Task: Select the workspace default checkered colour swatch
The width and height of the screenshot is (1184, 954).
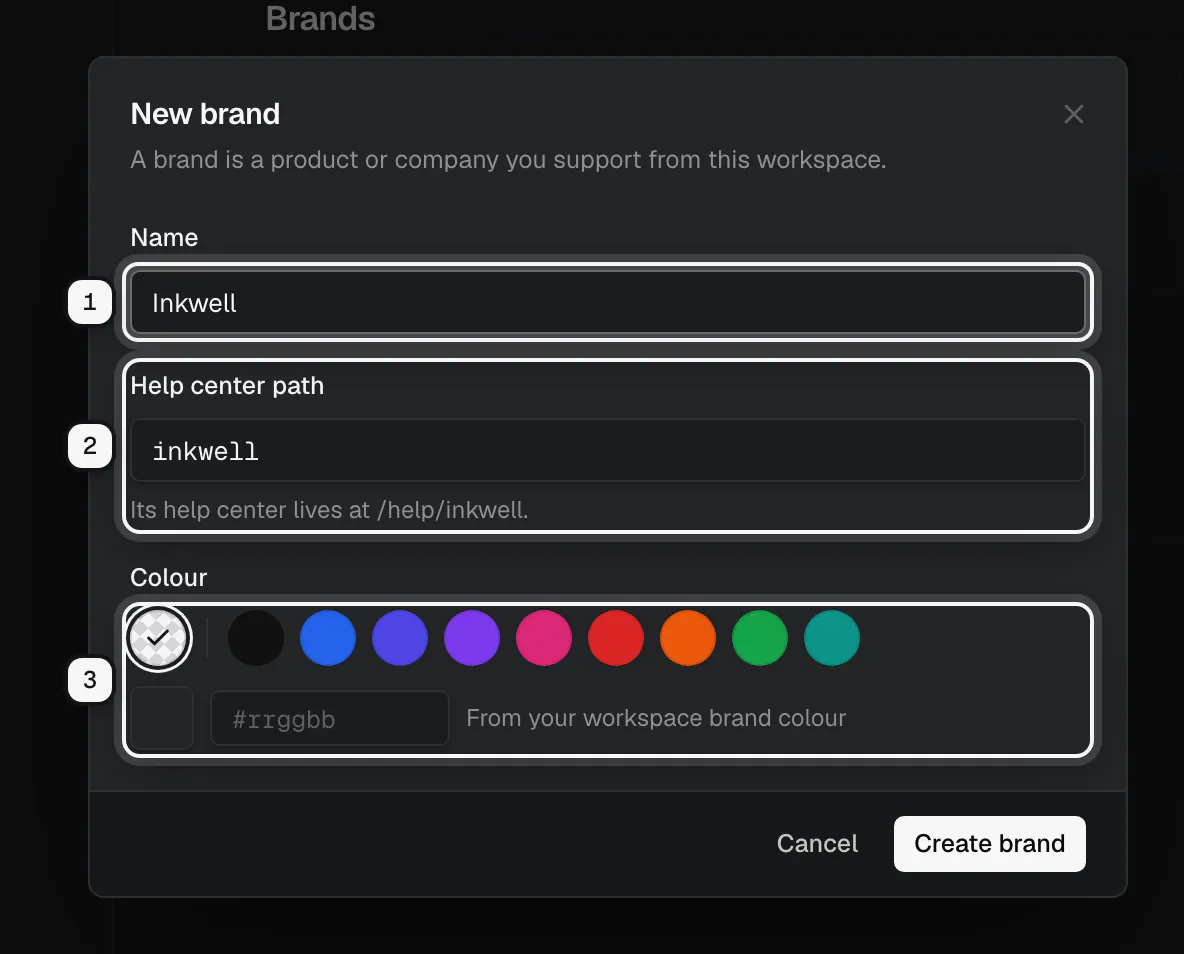Action: point(158,638)
